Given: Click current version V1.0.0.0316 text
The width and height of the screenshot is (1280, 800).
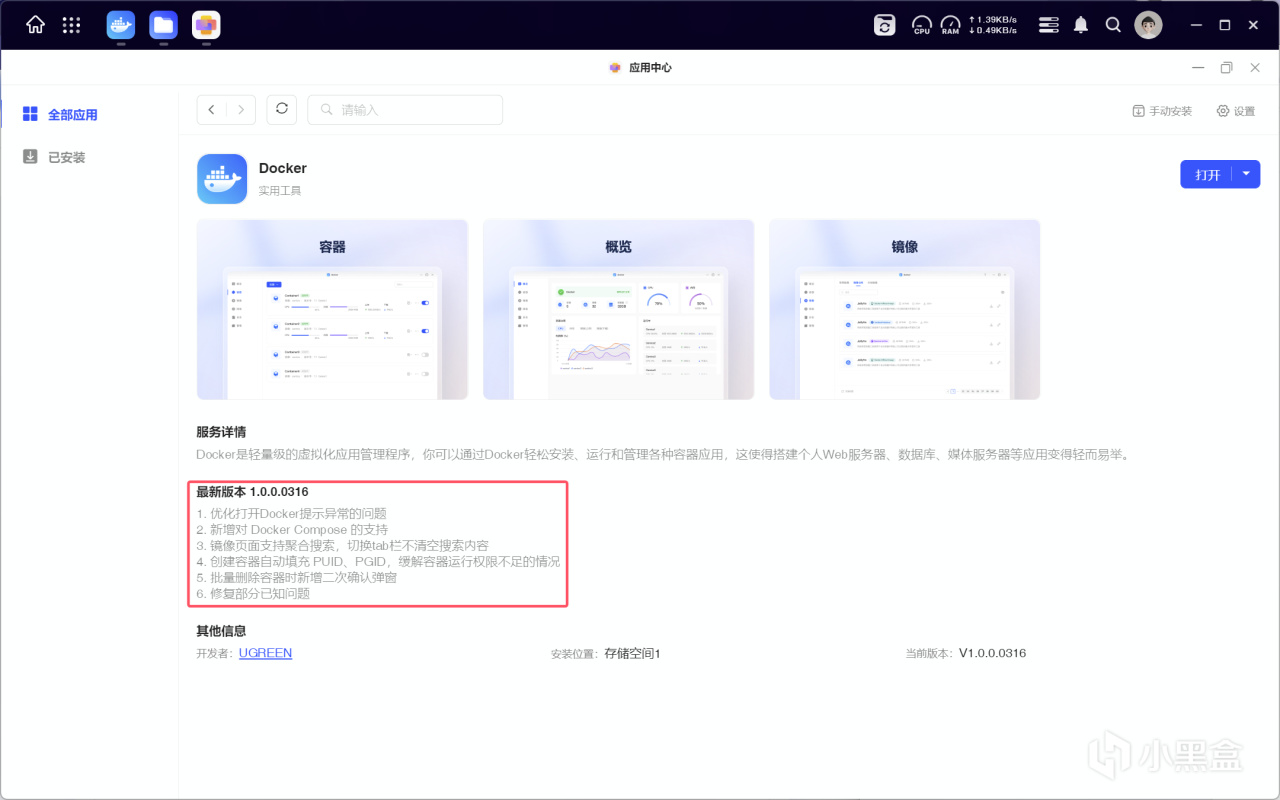Looking at the screenshot, I should coord(992,653).
